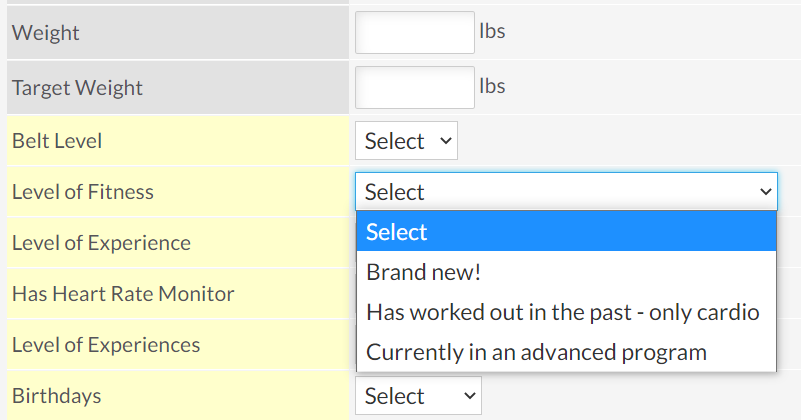Click the Level of Experience label

click(x=101, y=243)
